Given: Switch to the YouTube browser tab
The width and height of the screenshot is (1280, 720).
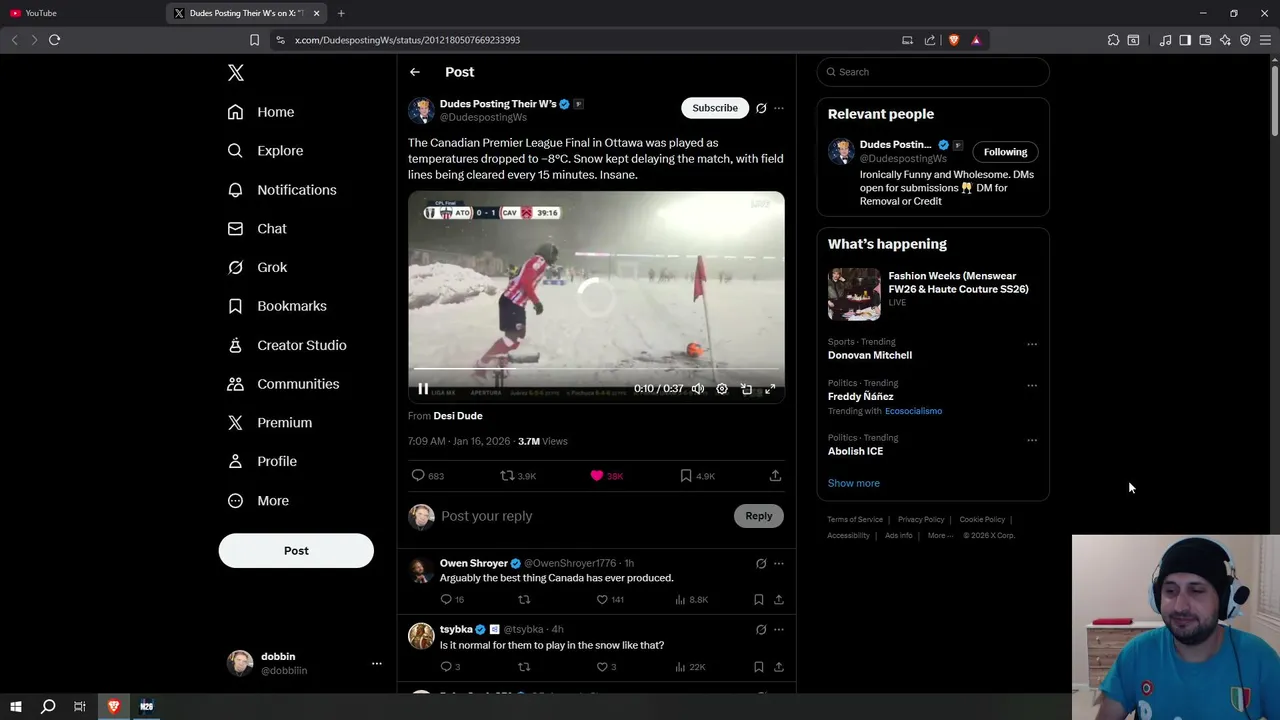Looking at the screenshot, I should pyautogui.click(x=82, y=13).
